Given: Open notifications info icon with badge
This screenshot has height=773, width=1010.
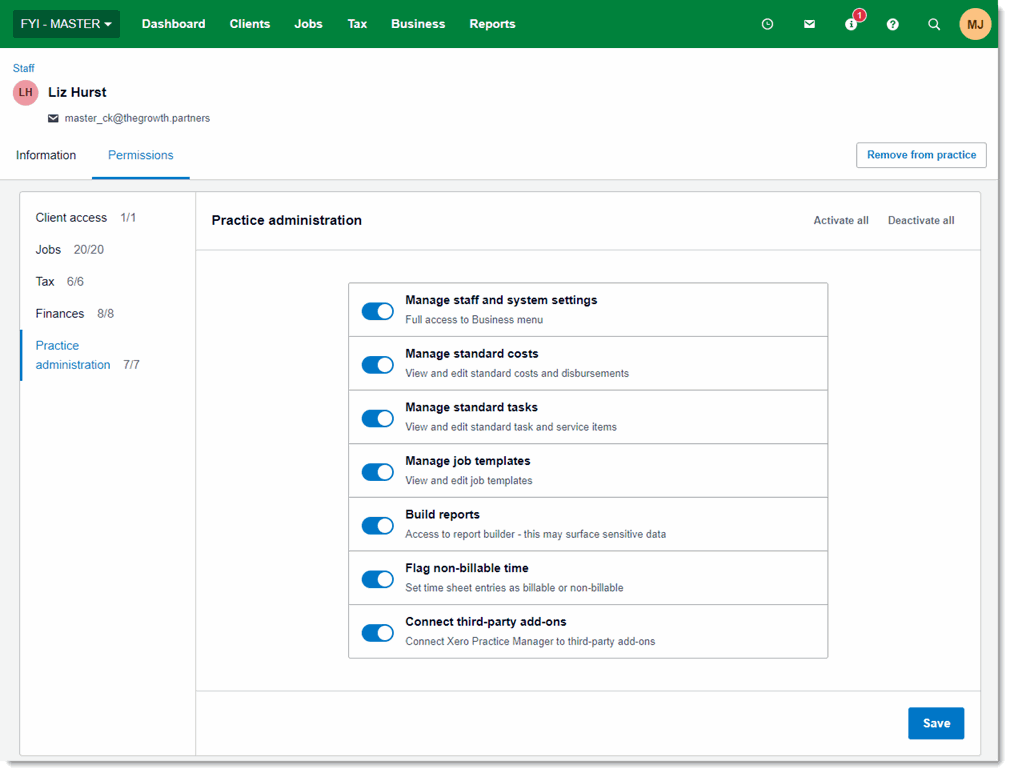Looking at the screenshot, I should [852, 24].
